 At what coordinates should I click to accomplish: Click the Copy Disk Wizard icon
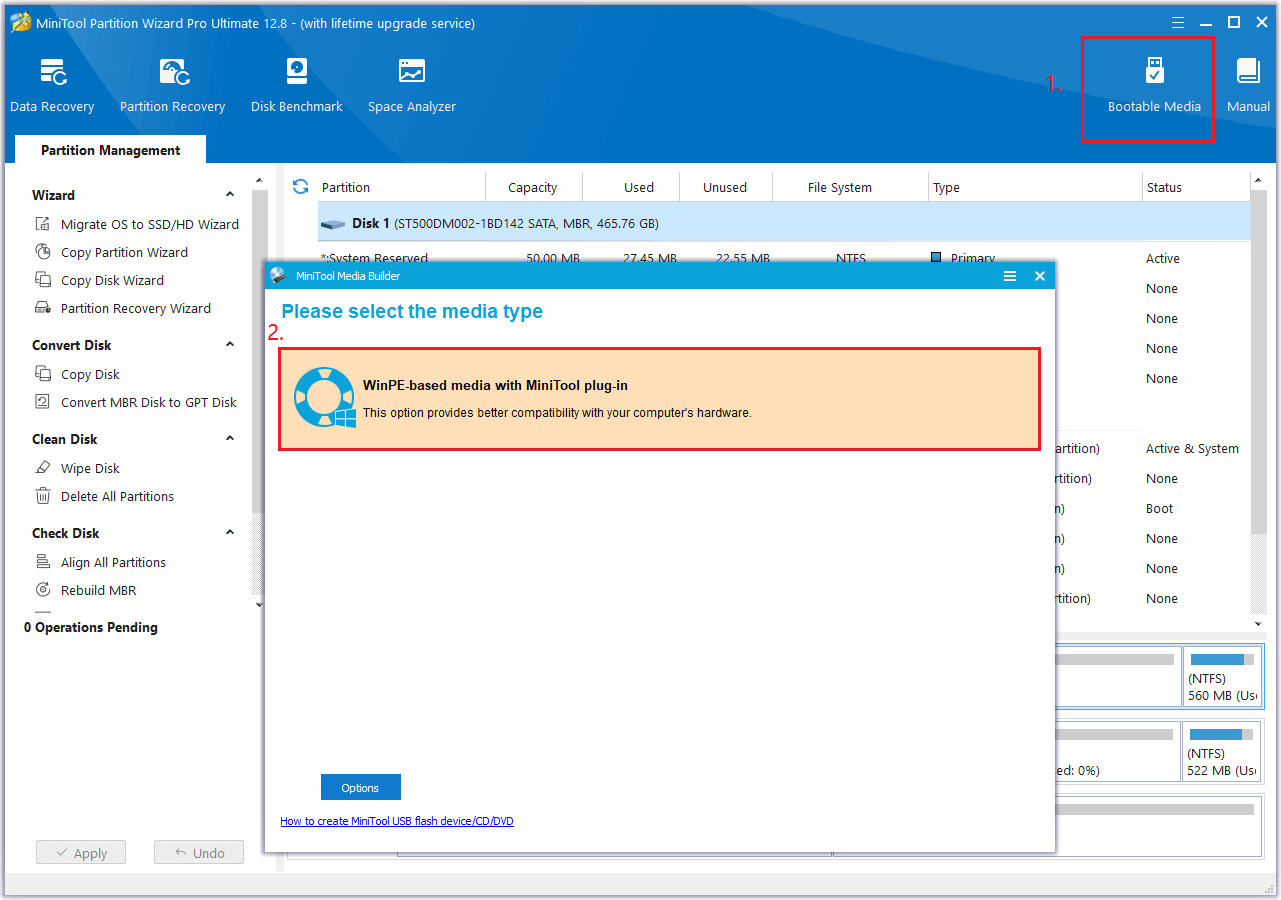point(43,280)
